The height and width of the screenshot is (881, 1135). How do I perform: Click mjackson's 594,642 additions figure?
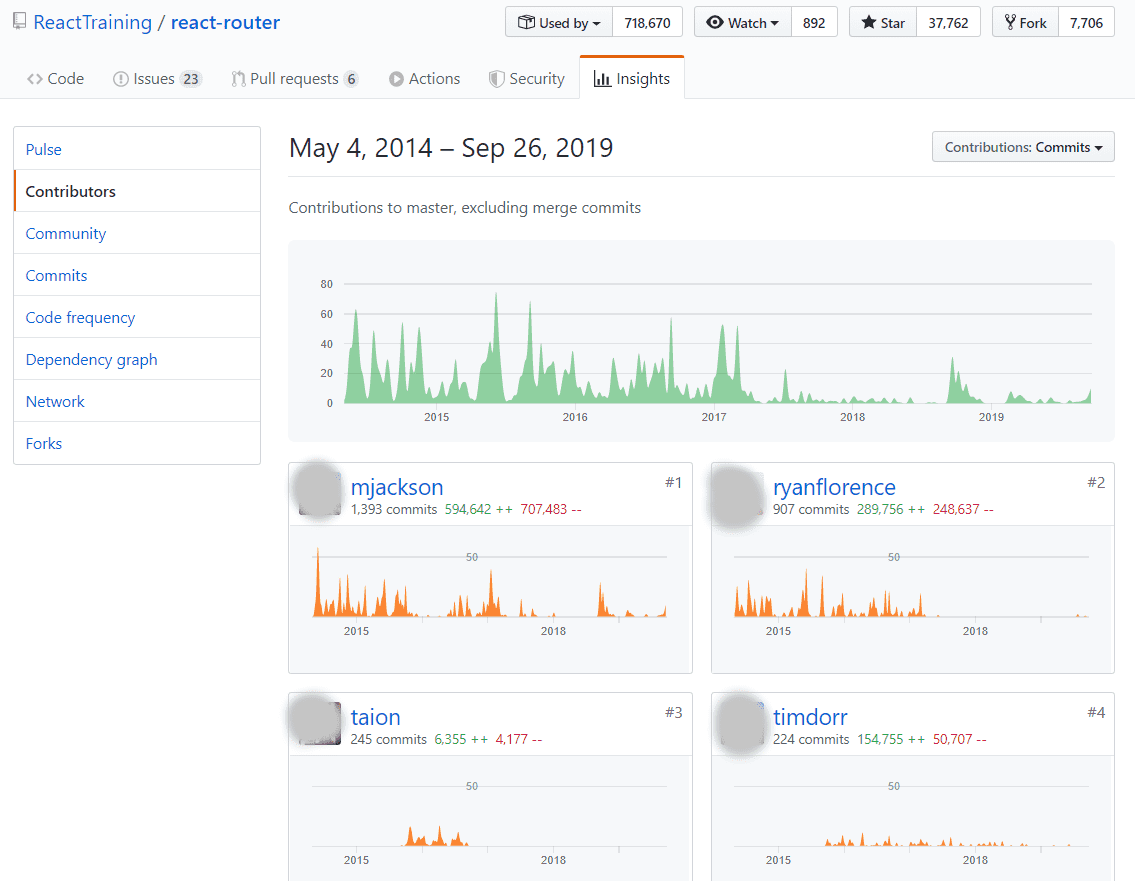pyautogui.click(x=478, y=510)
